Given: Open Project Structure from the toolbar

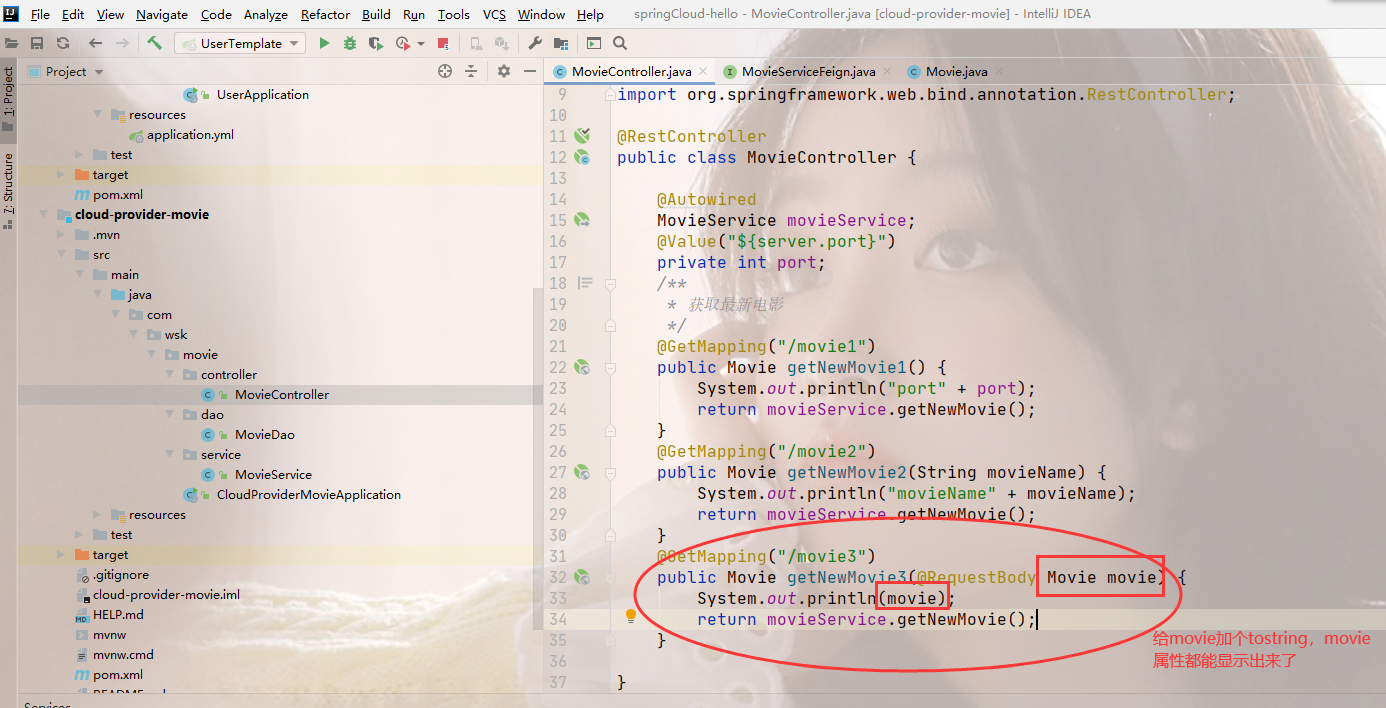Looking at the screenshot, I should pos(560,43).
